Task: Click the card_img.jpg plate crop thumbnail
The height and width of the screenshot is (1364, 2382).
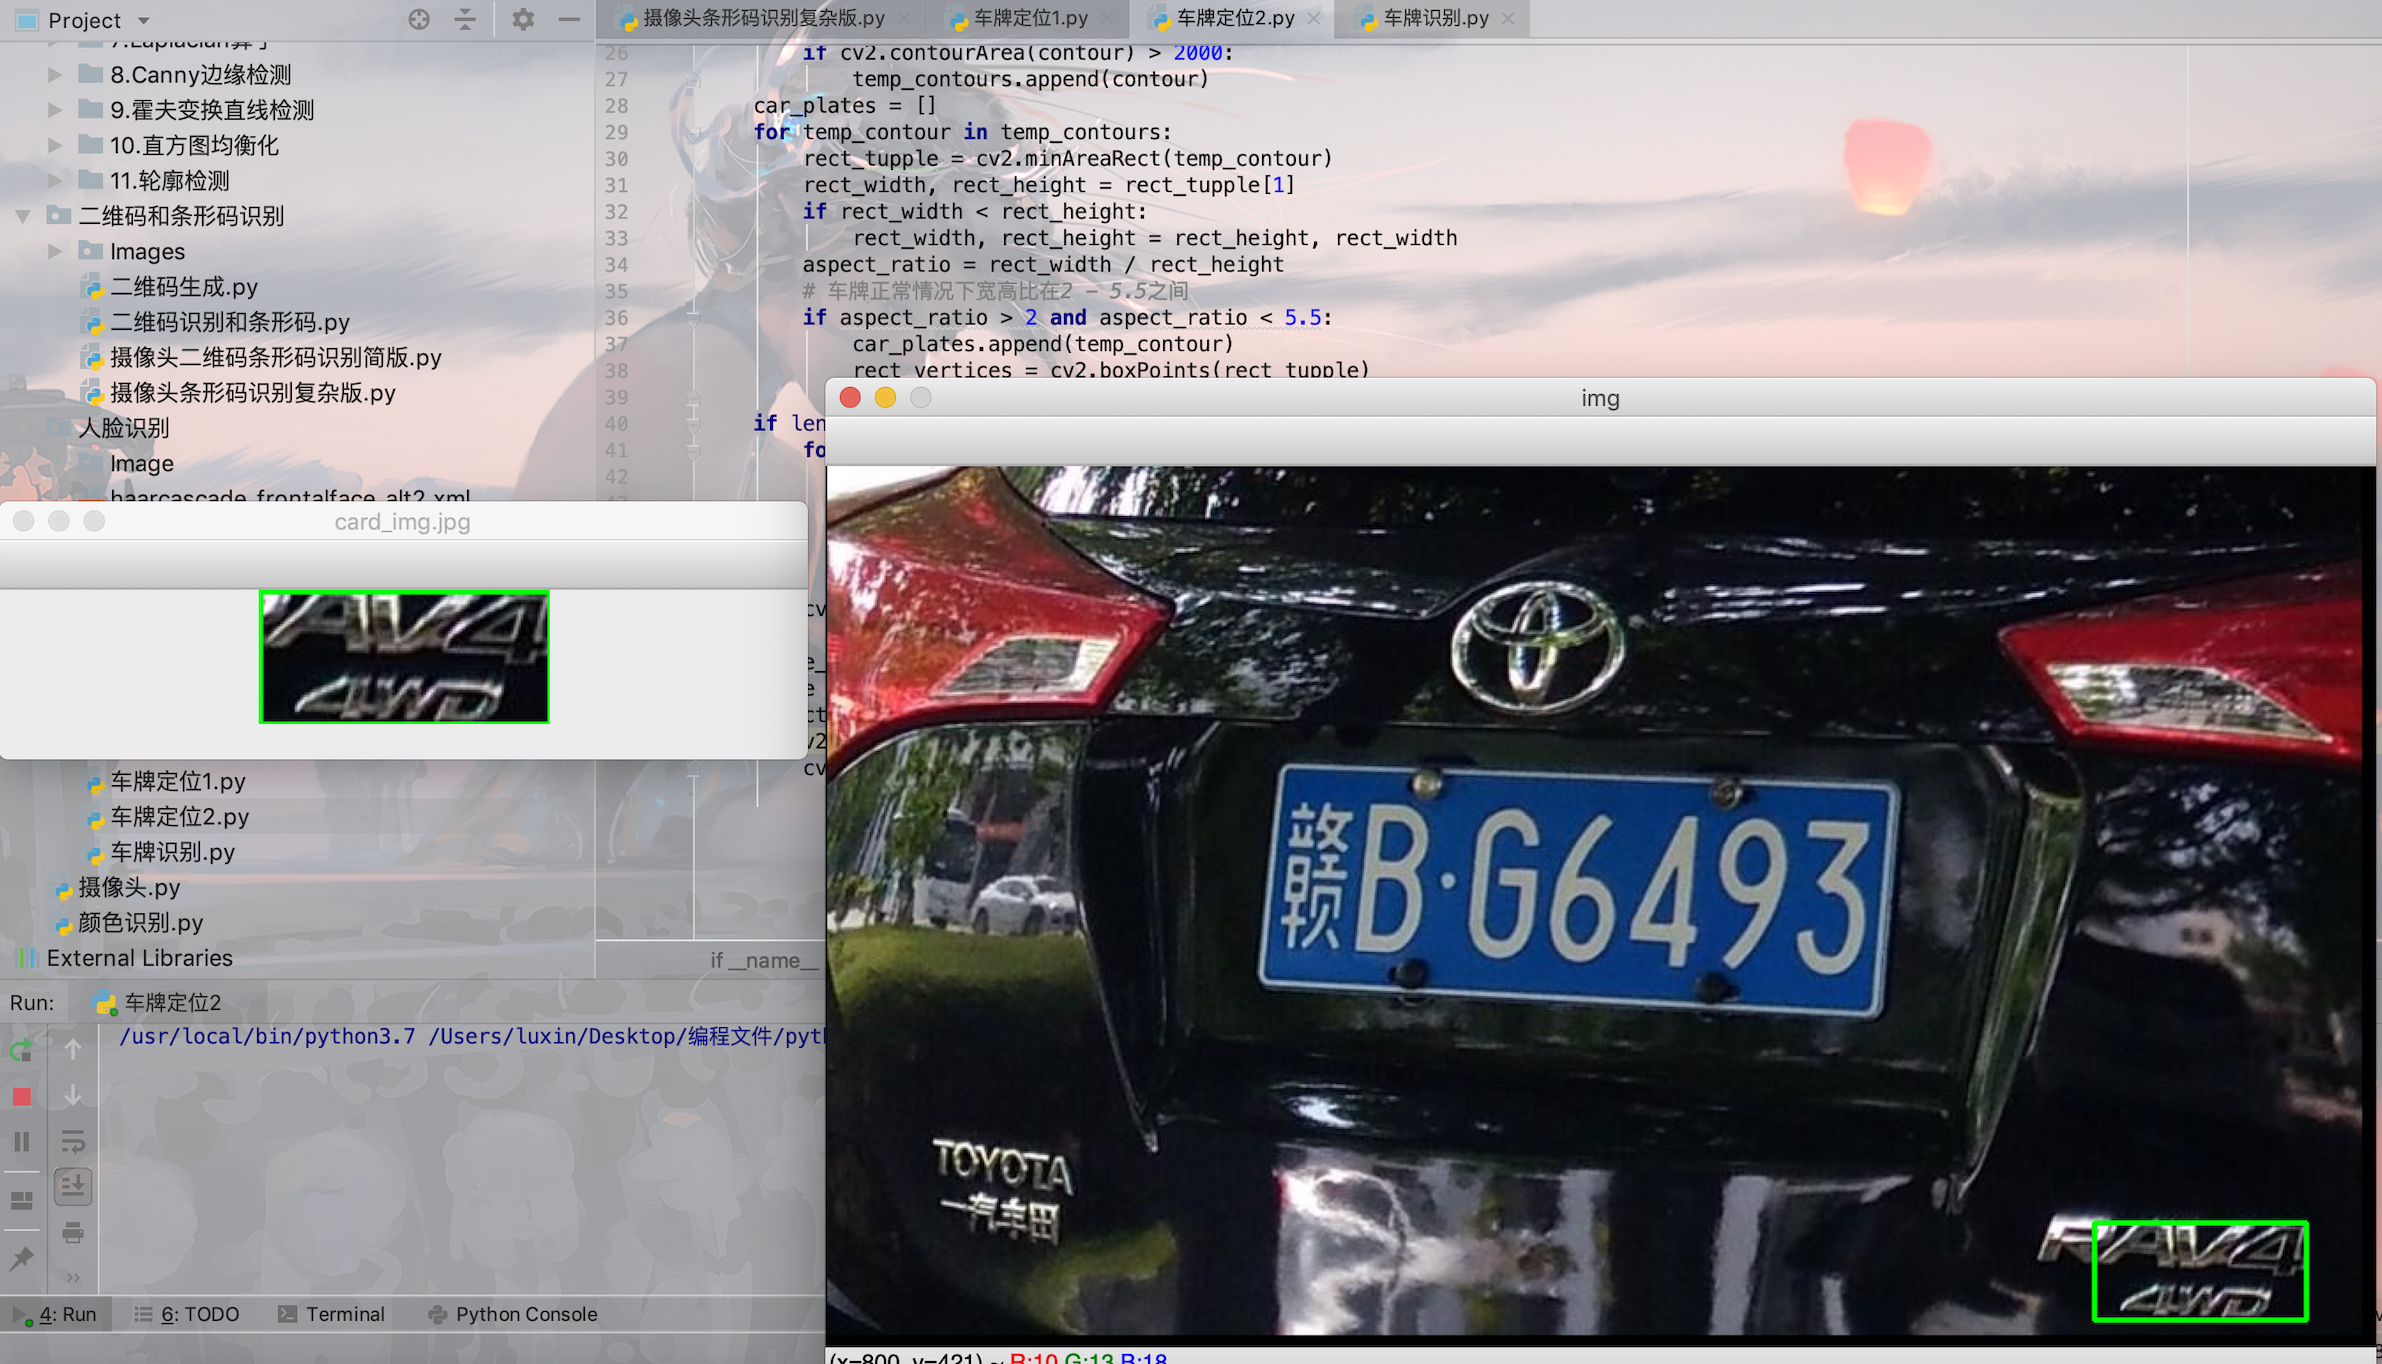Action: coord(404,657)
